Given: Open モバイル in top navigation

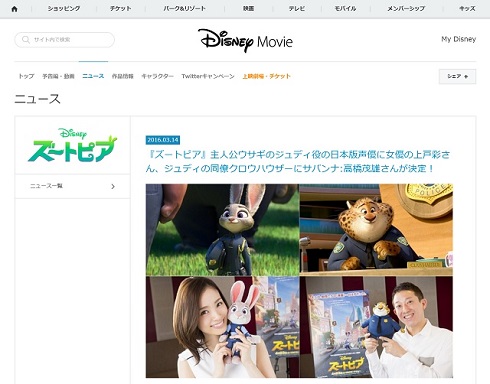Looking at the screenshot, I should tap(345, 9).
